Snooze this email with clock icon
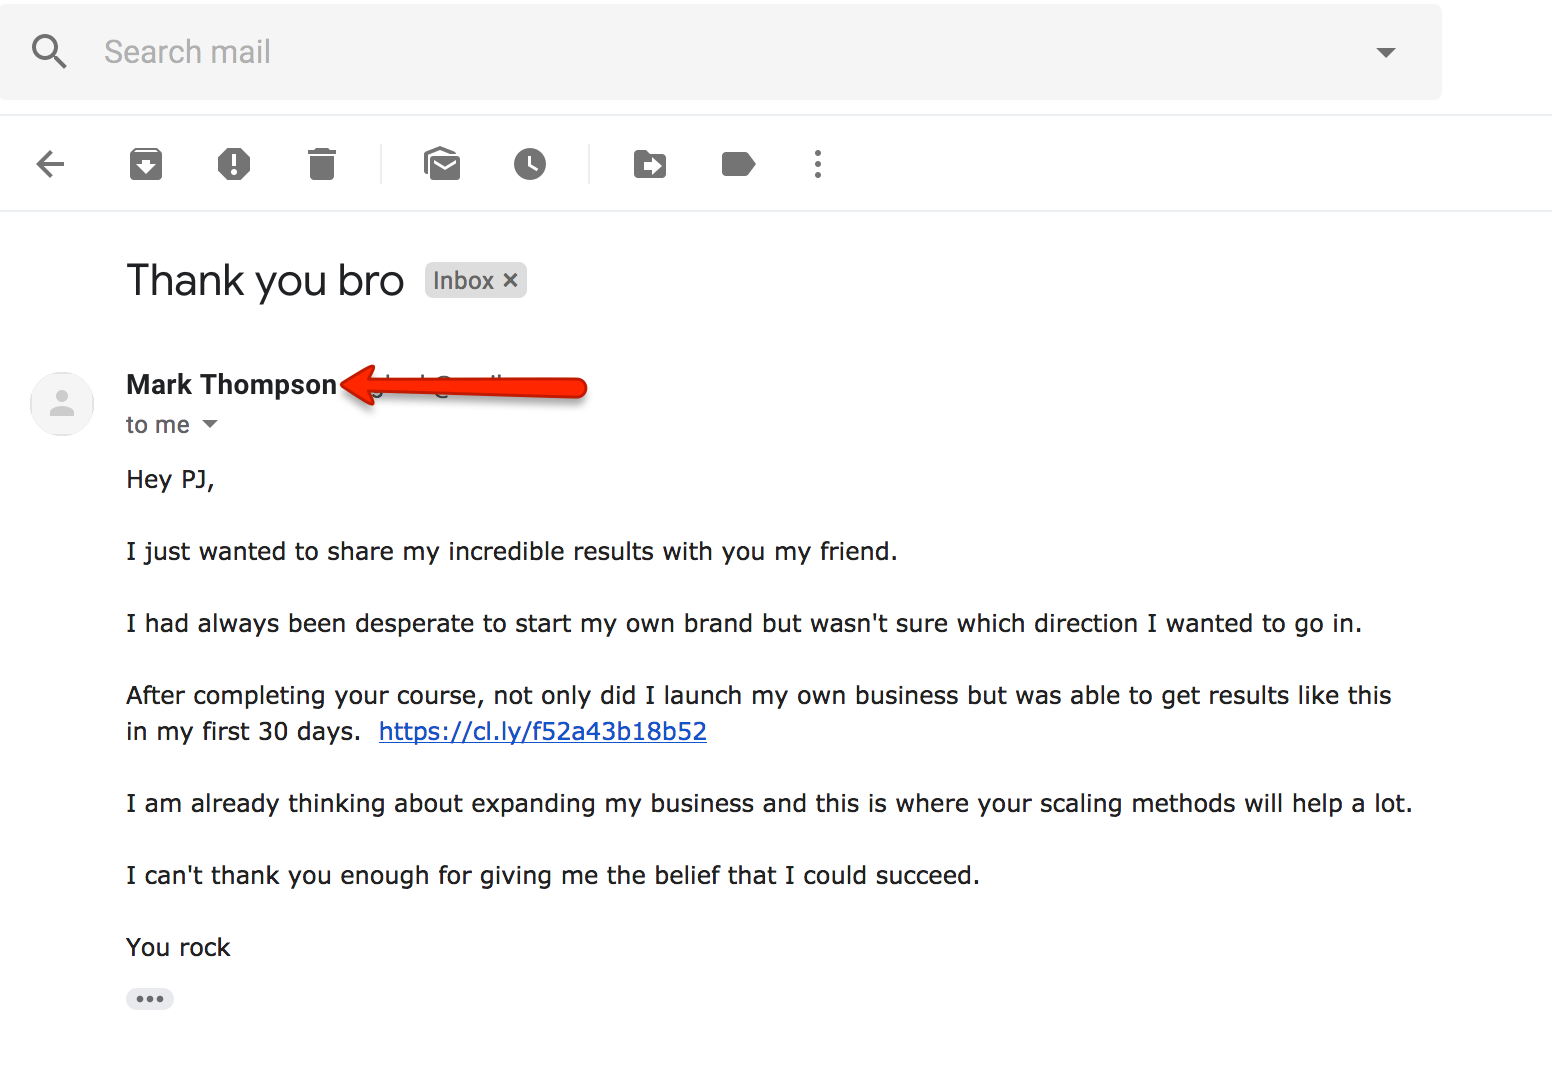1552x1092 pixels. 530,164
